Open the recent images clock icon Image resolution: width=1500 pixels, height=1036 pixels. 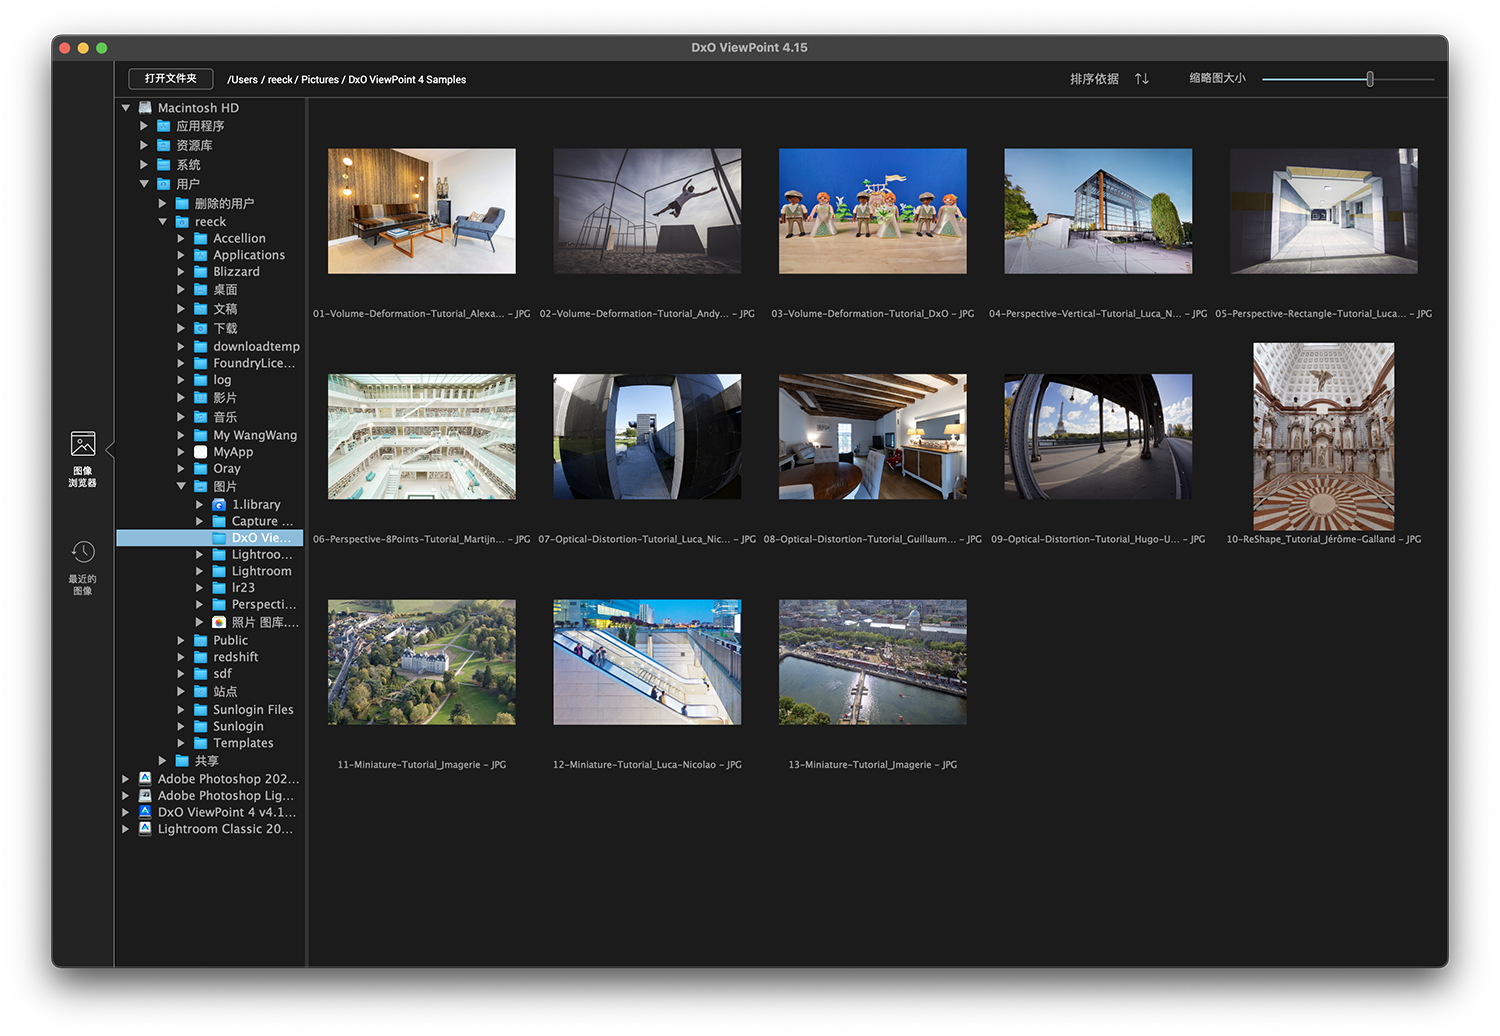83,553
